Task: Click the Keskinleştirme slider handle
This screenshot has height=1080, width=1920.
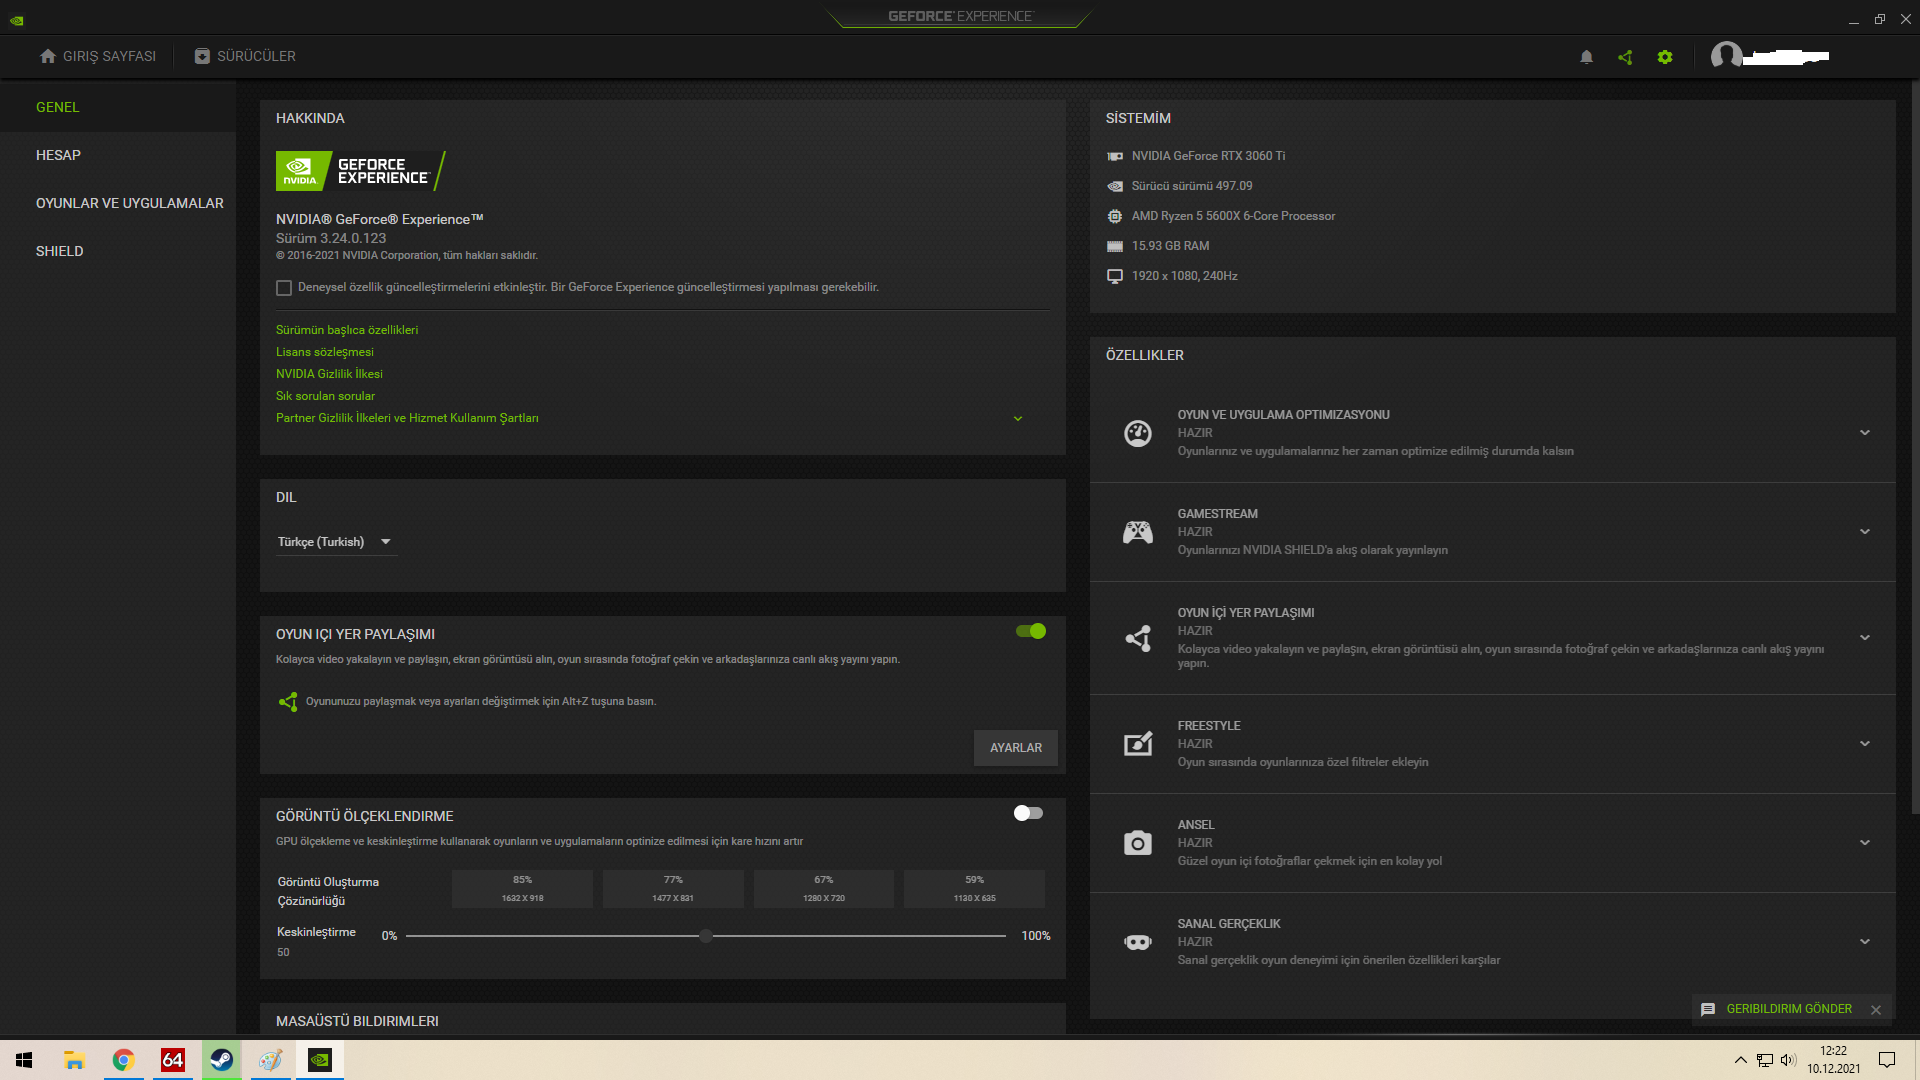Action: point(706,936)
